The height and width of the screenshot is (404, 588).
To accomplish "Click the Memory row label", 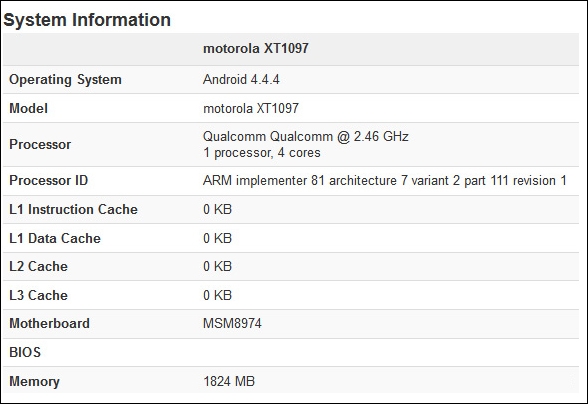I will [x=34, y=381].
